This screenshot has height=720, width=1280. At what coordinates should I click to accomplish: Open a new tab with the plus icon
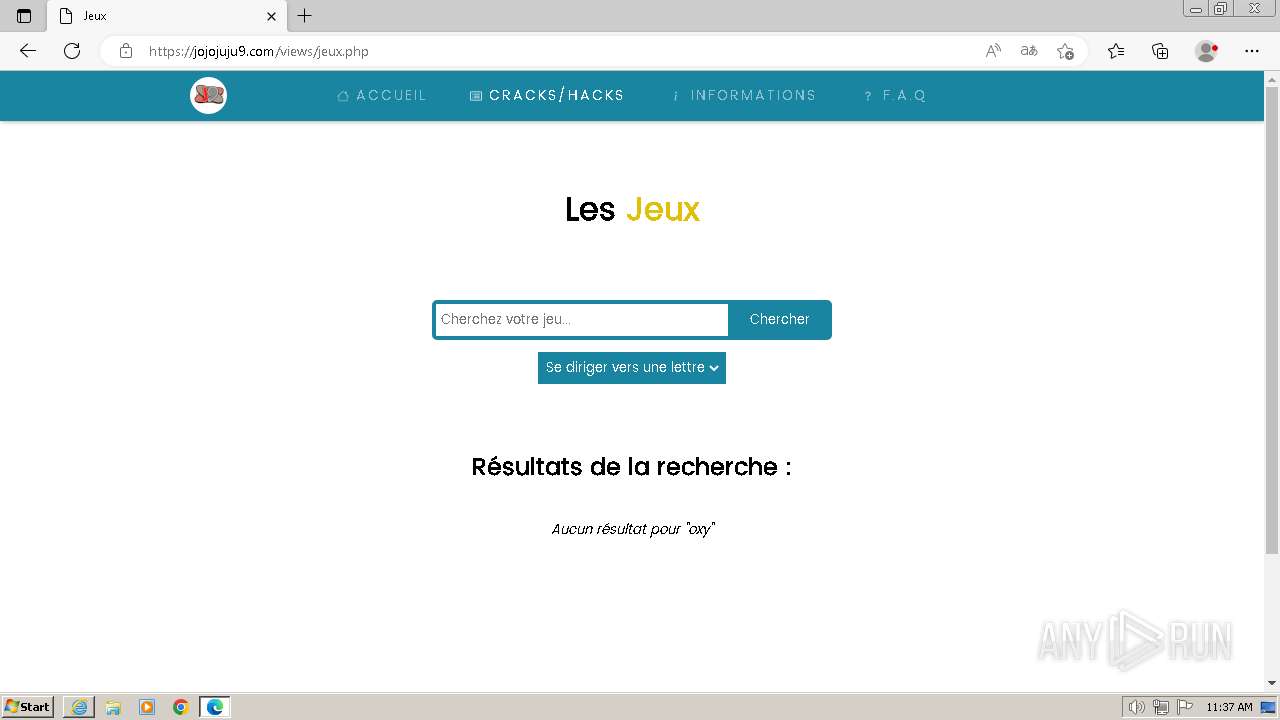305,16
